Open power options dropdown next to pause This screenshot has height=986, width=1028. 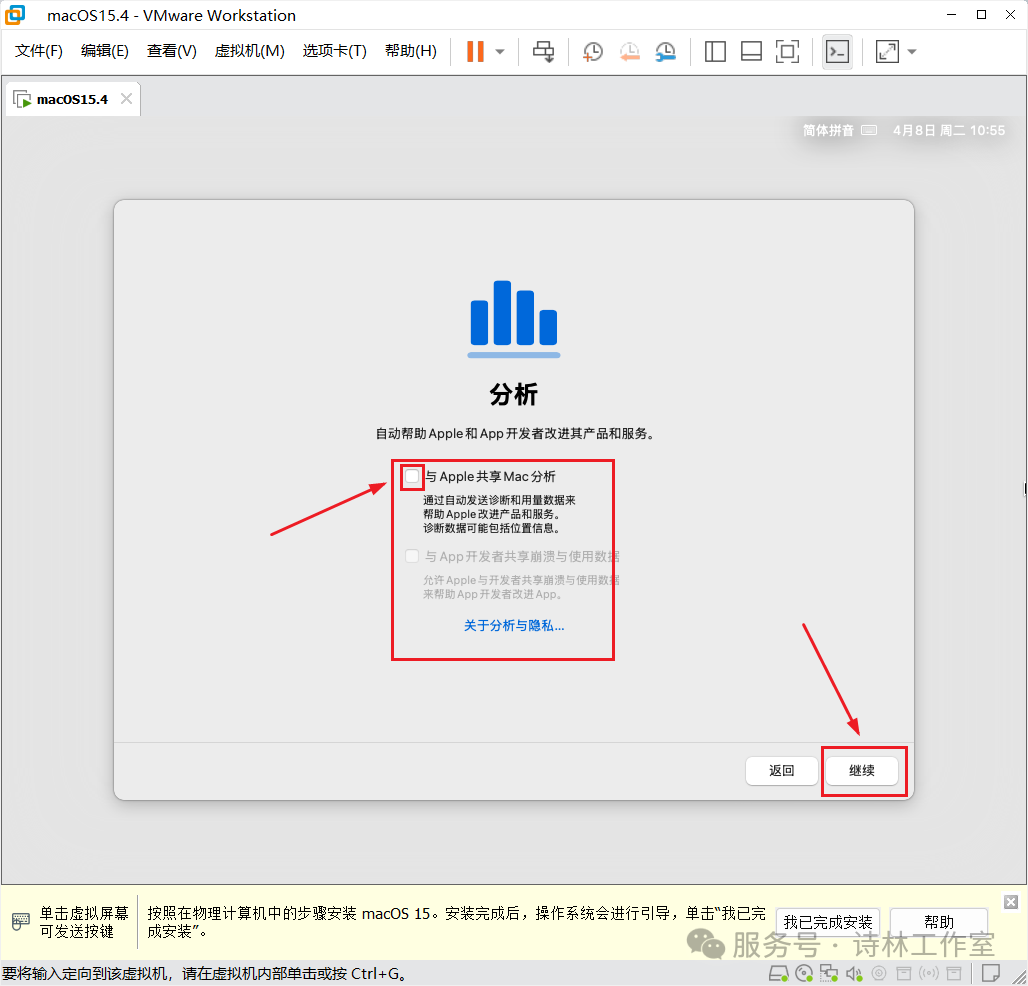click(x=500, y=51)
